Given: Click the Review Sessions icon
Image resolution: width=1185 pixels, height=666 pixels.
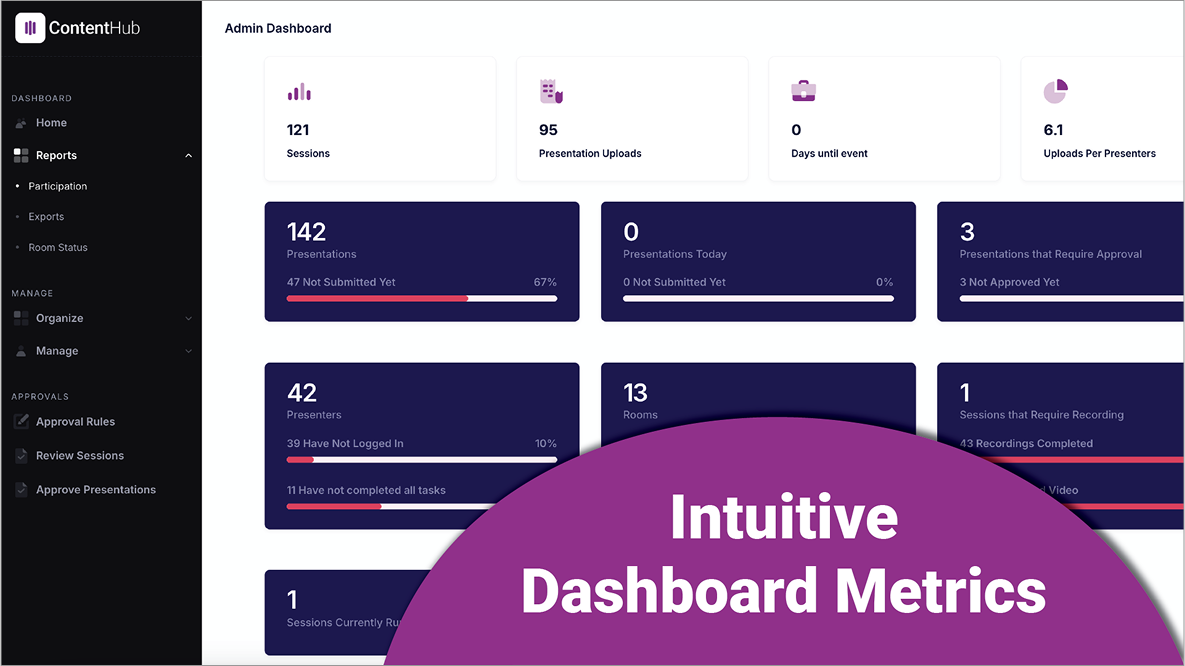Looking at the screenshot, I should point(21,456).
